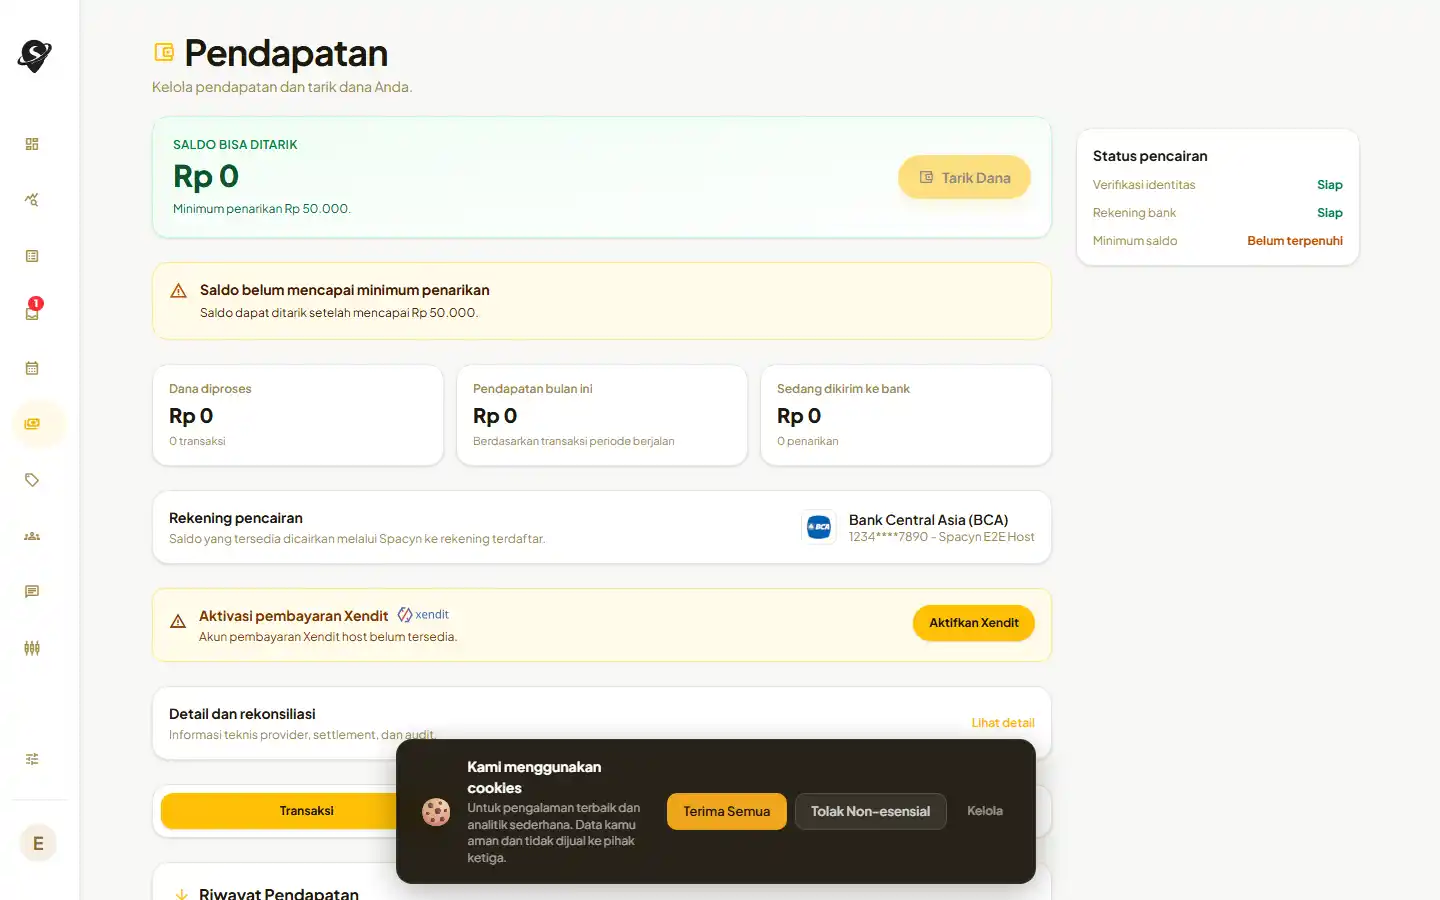Click the Tarik Dana button
Image resolution: width=1440 pixels, height=900 pixels.
(964, 177)
